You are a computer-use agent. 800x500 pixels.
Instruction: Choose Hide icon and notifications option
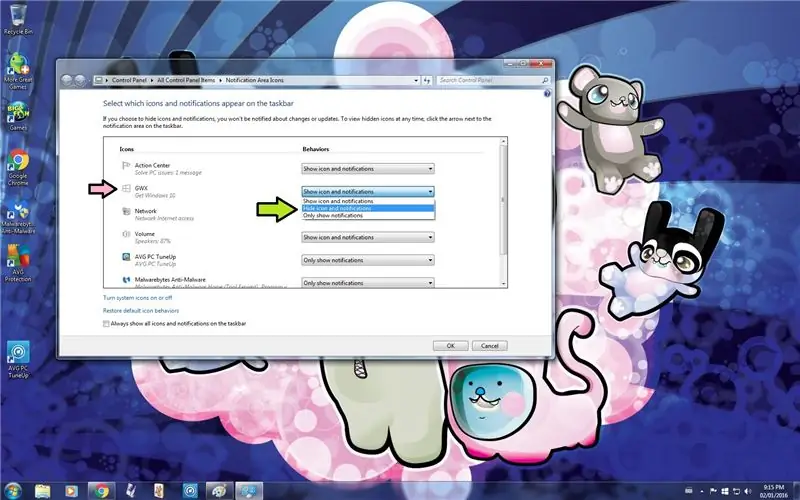[368, 208]
